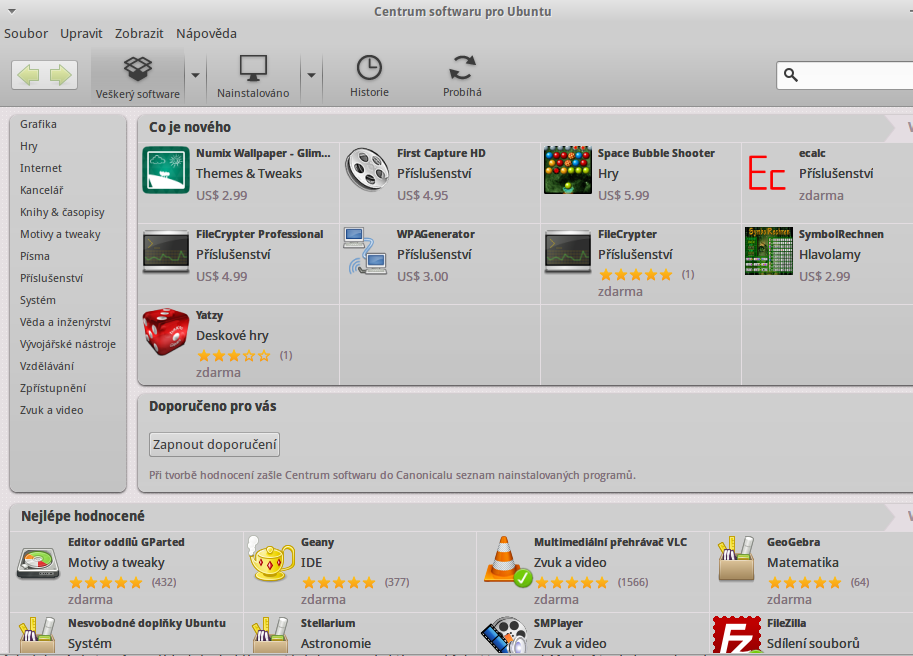913x656 pixels.
Task: Open the ecalc red Ec icon
Action: tap(767, 173)
